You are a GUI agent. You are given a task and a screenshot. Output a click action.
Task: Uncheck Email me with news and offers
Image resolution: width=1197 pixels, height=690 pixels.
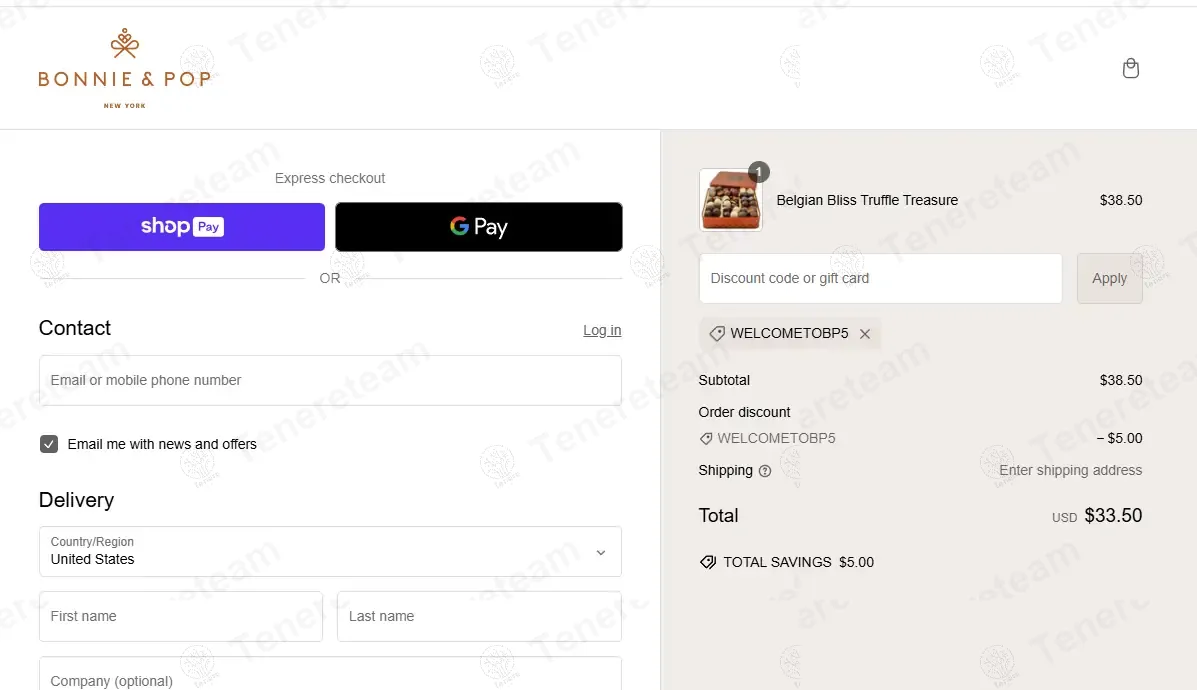(49, 444)
